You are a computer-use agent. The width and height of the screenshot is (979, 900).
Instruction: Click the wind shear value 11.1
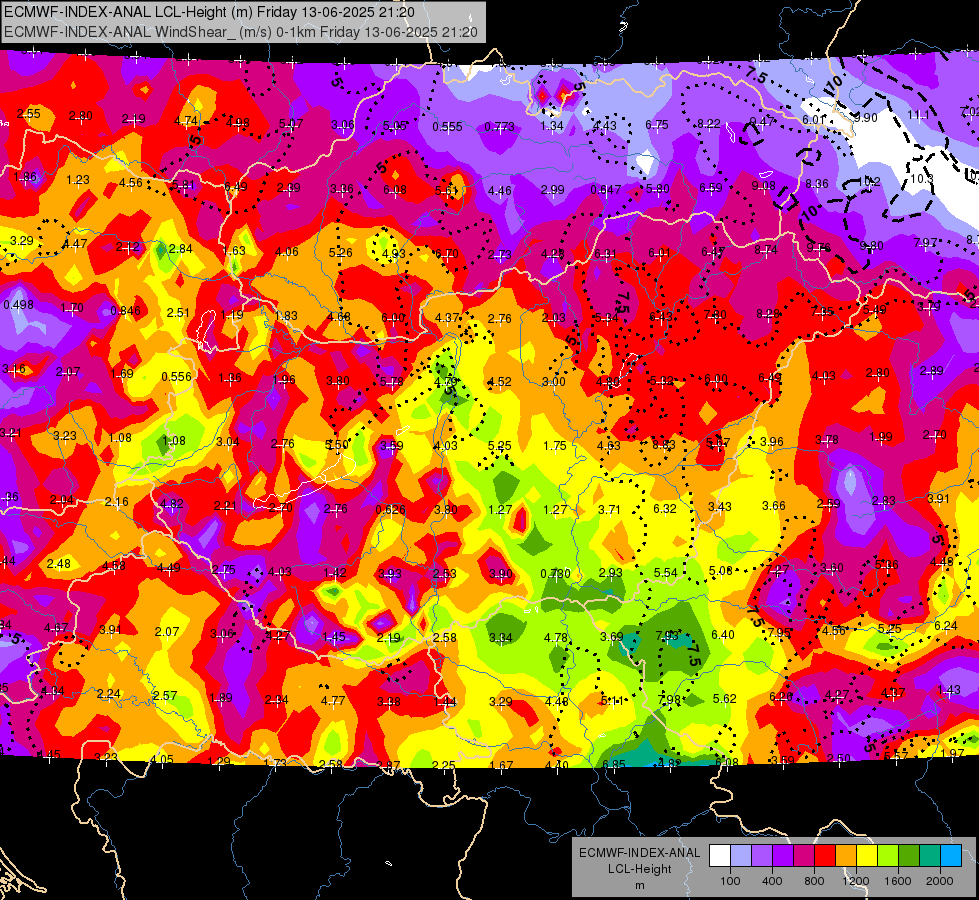918,115
